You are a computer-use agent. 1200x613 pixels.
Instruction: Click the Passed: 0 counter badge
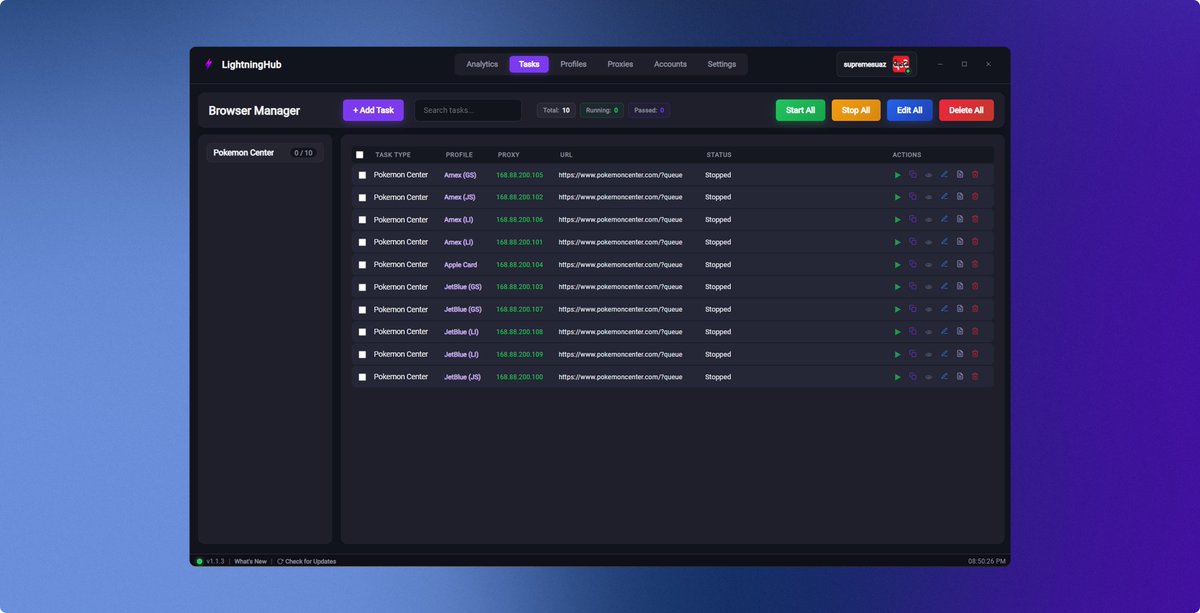(649, 110)
